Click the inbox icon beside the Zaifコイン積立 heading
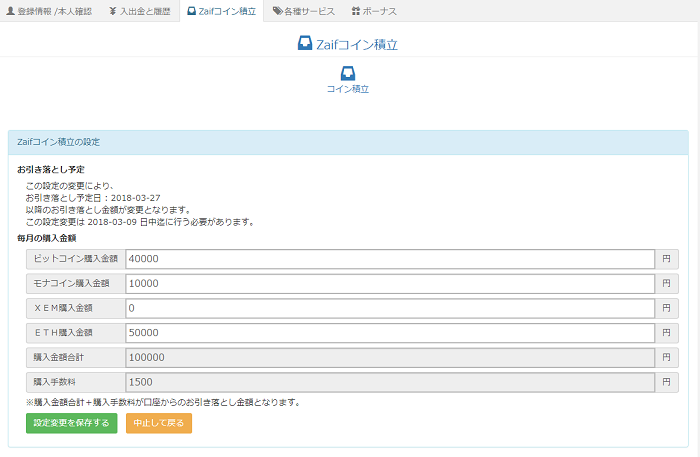Image resolution: width=700 pixels, height=457 pixels. click(x=306, y=44)
